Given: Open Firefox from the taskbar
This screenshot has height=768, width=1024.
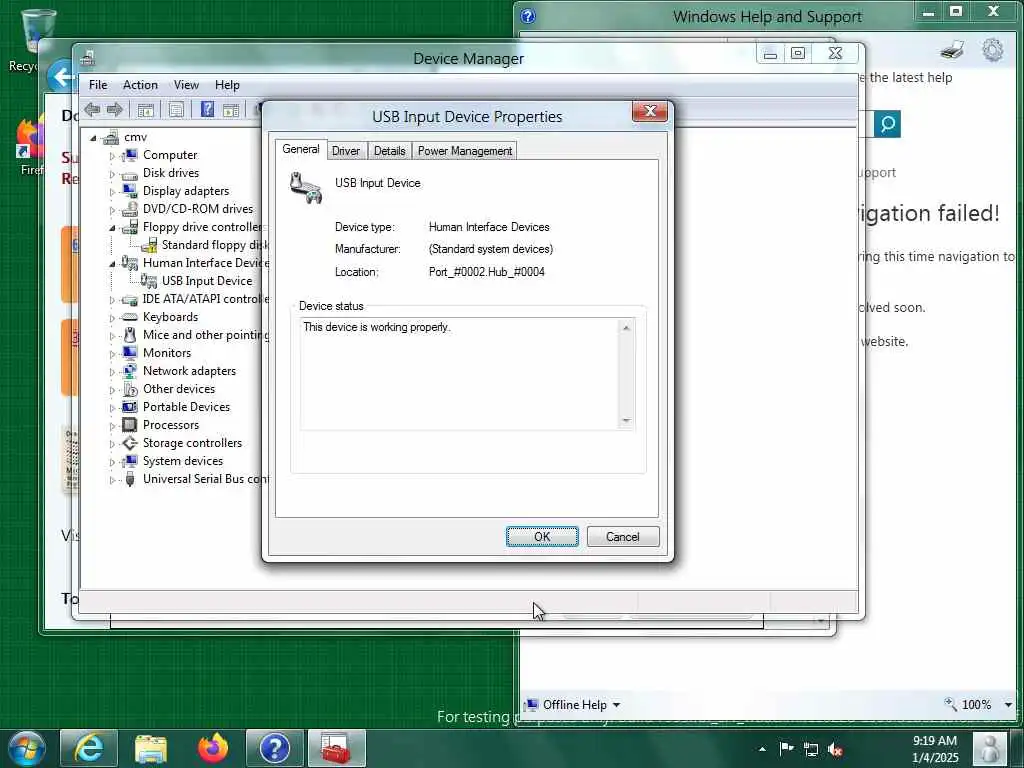Looking at the screenshot, I should tap(213, 748).
